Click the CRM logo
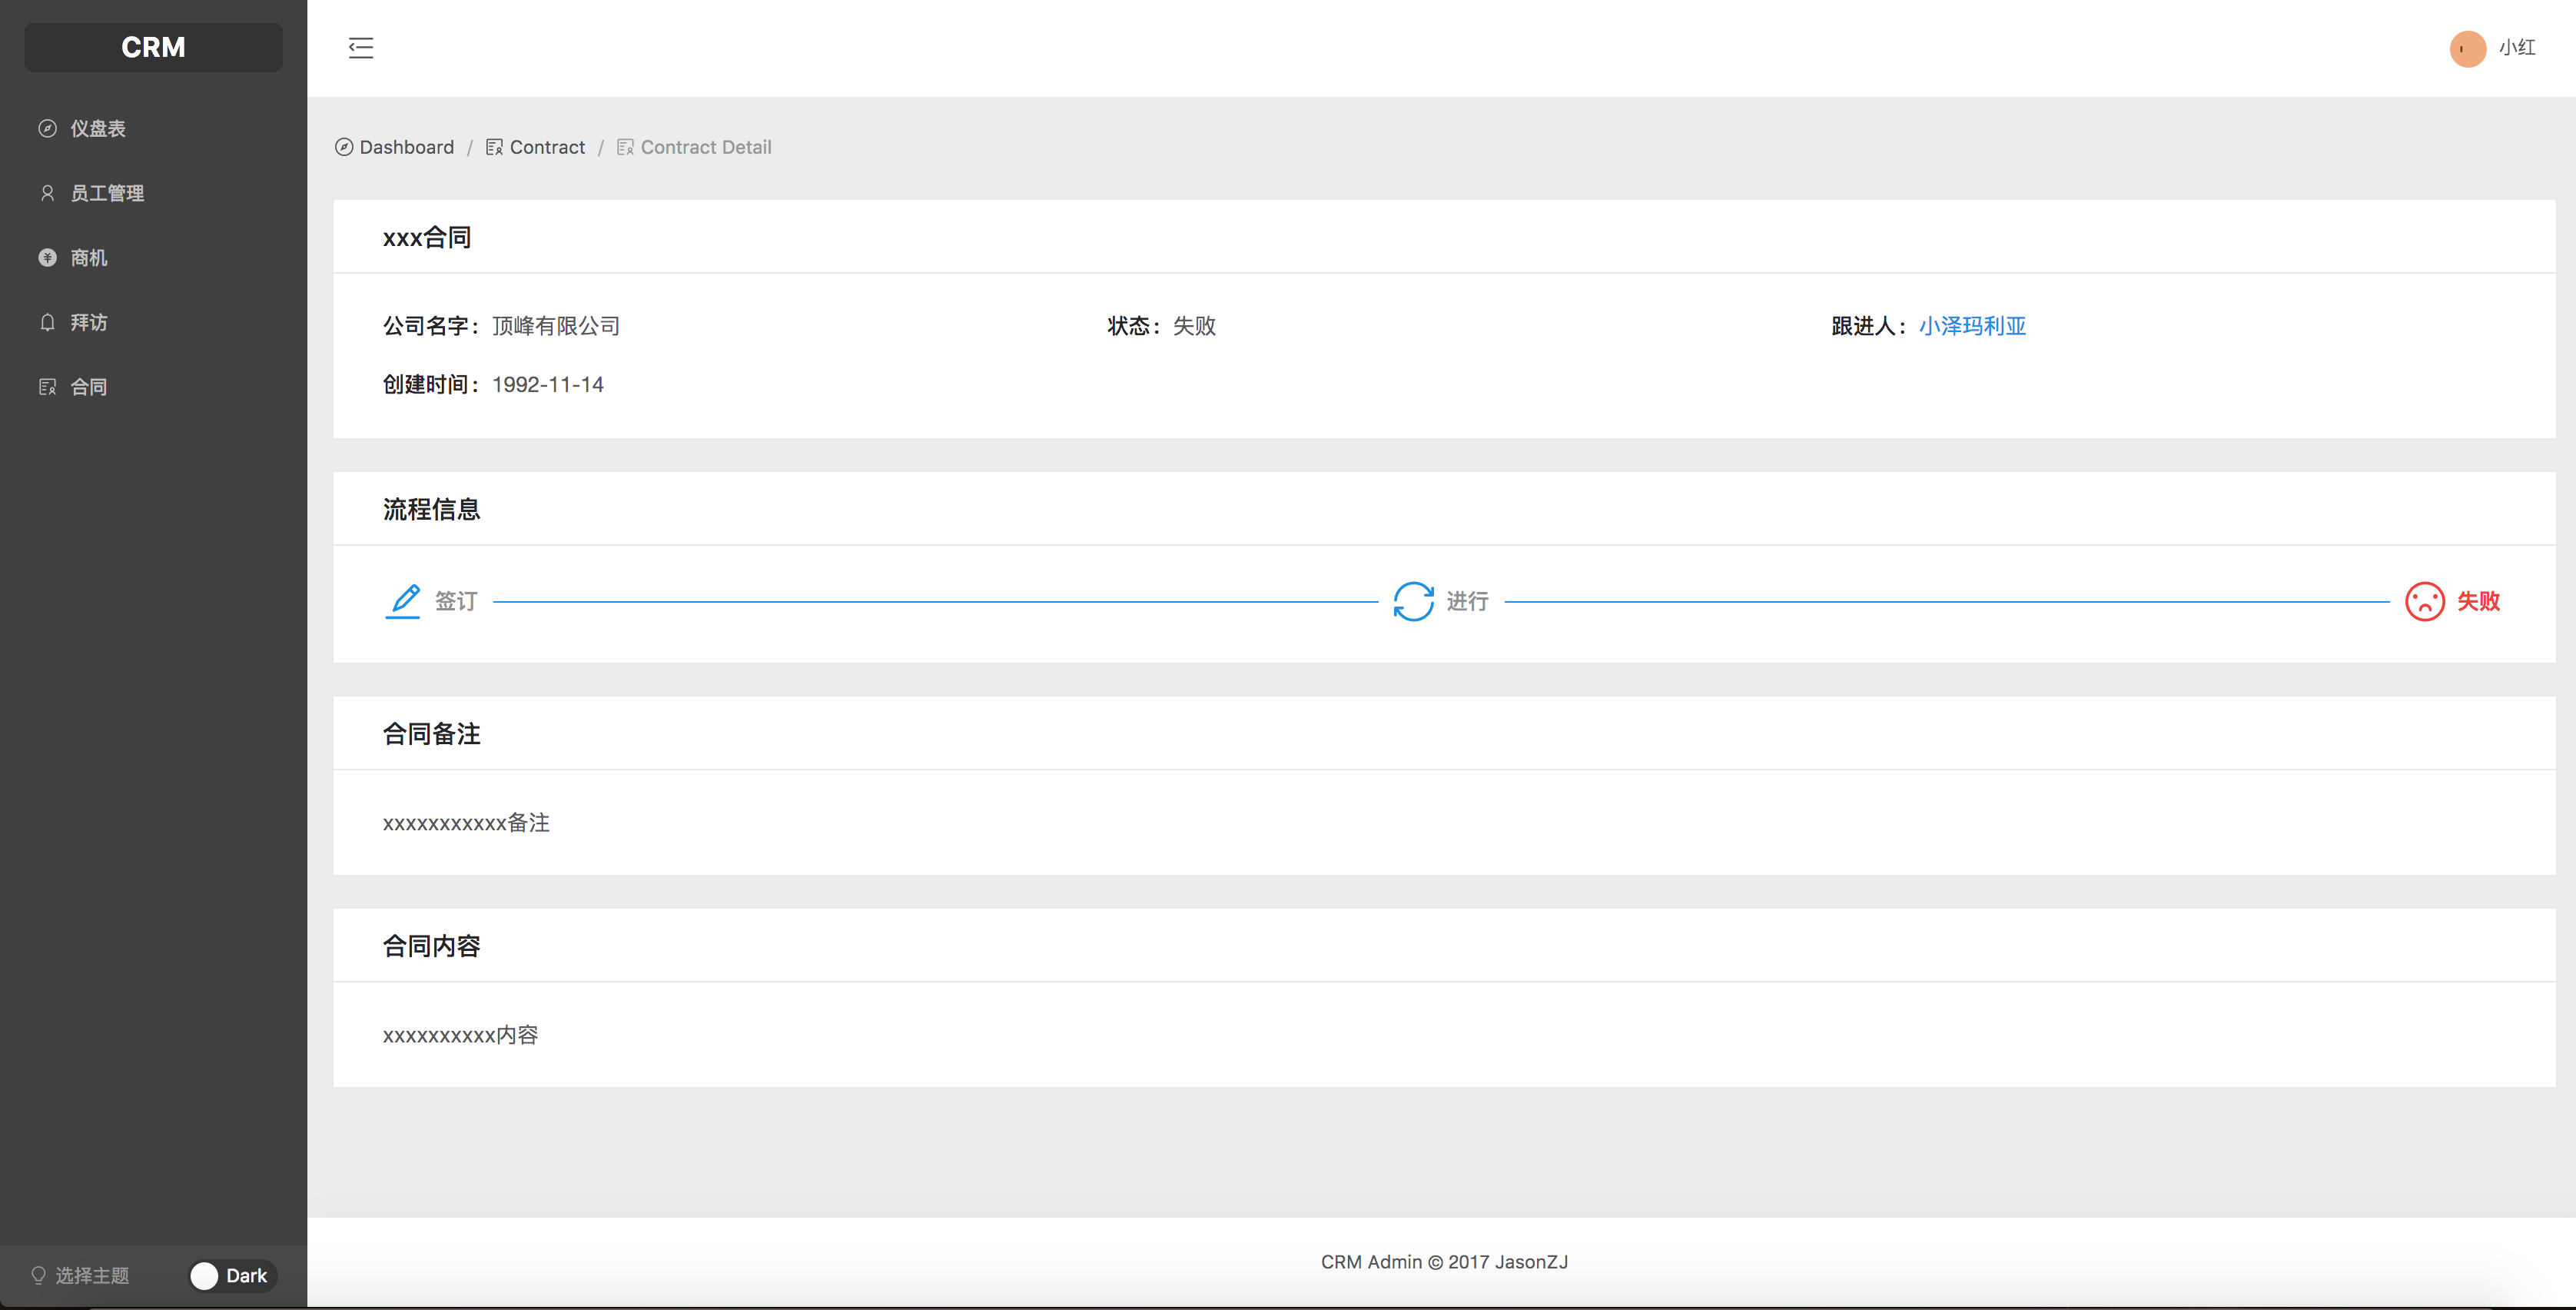The height and width of the screenshot is (1310, 2576). (x=153, y=47)
